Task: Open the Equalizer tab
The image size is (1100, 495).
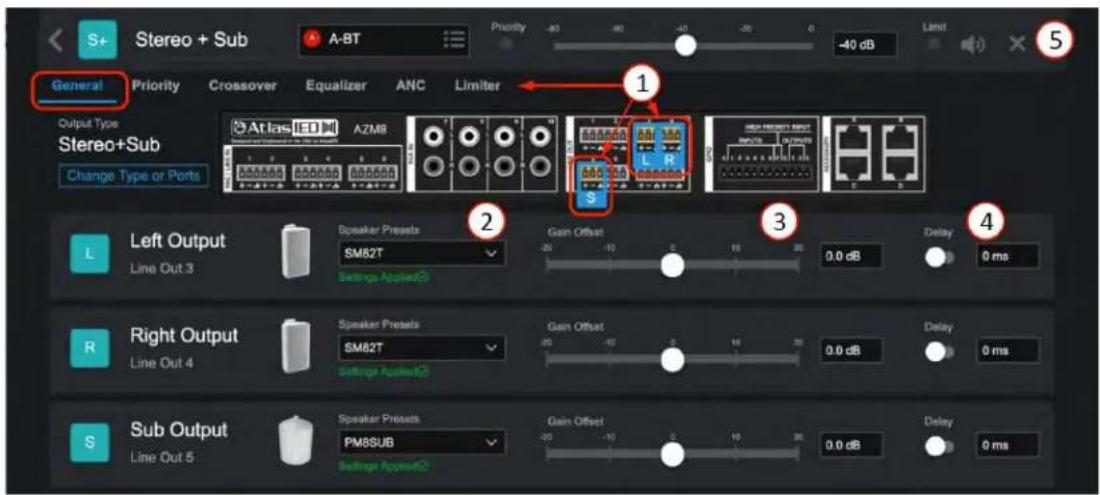Action: (x=336, y=86)
